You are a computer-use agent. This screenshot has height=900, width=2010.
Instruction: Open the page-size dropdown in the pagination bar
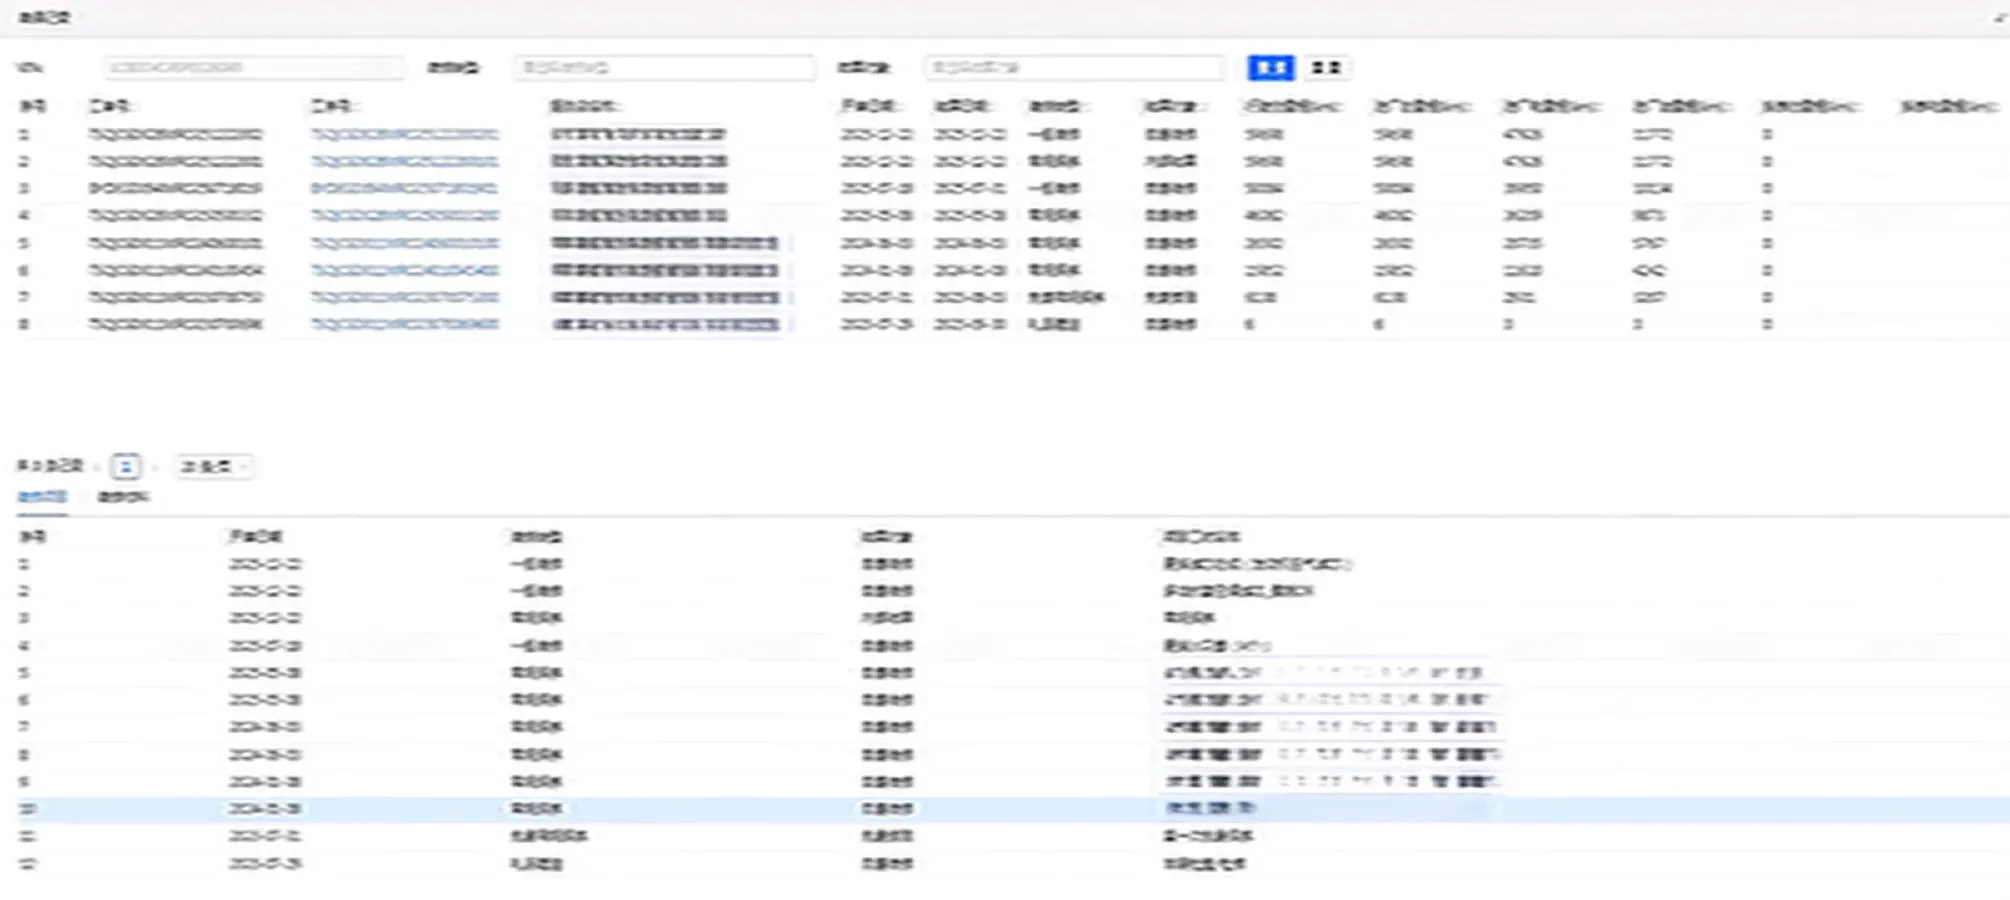click(213, 466)
